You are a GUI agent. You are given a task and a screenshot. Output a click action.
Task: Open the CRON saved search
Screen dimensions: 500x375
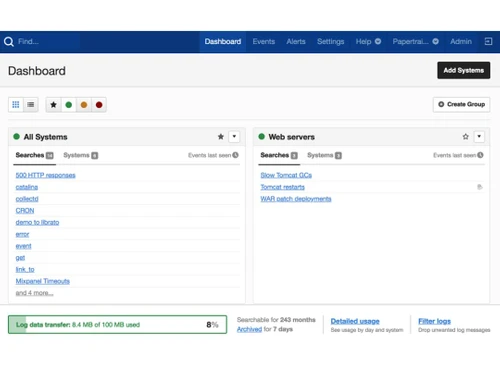coord(25,211)
